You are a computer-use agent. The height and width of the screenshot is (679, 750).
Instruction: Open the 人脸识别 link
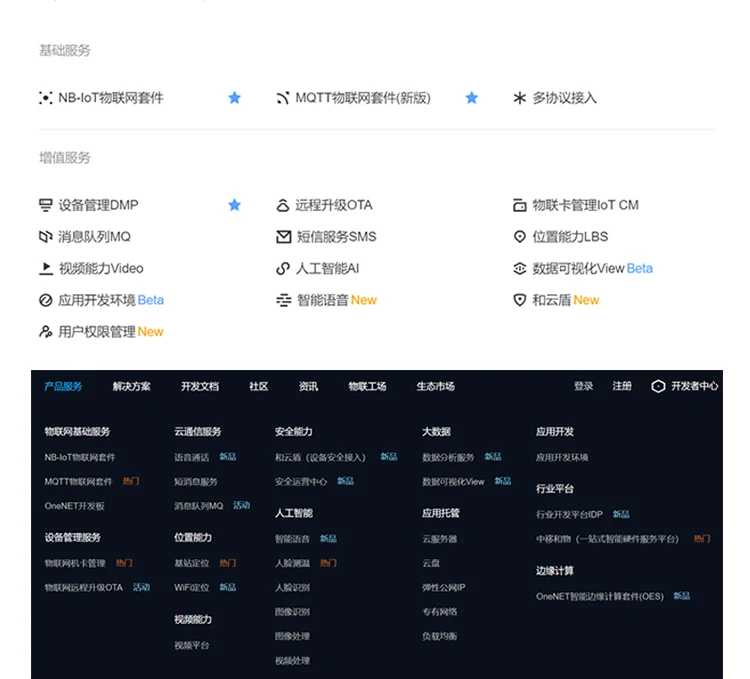292,588
